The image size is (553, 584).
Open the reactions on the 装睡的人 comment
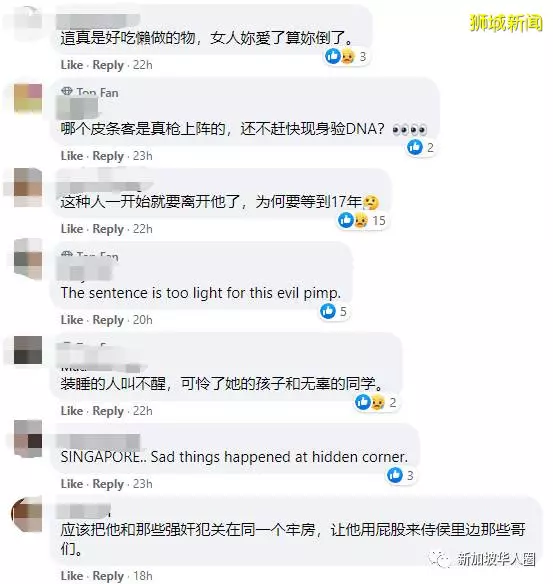(370, 402)
